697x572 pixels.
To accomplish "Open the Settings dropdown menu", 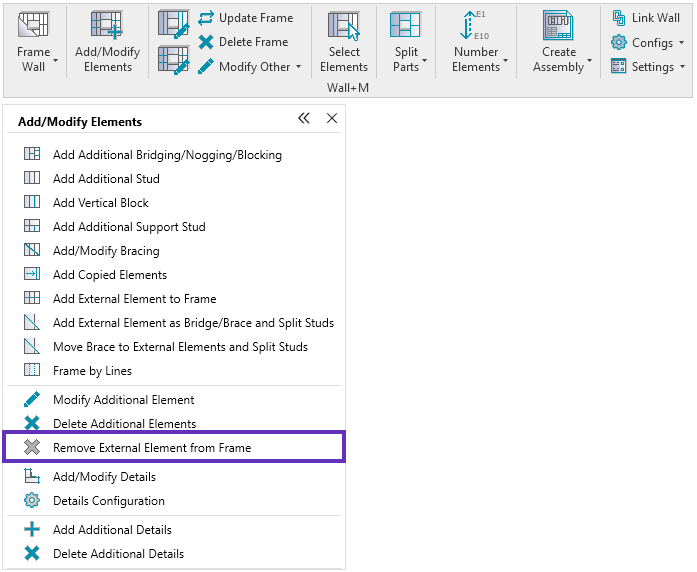I will click(x=682, y=67).
